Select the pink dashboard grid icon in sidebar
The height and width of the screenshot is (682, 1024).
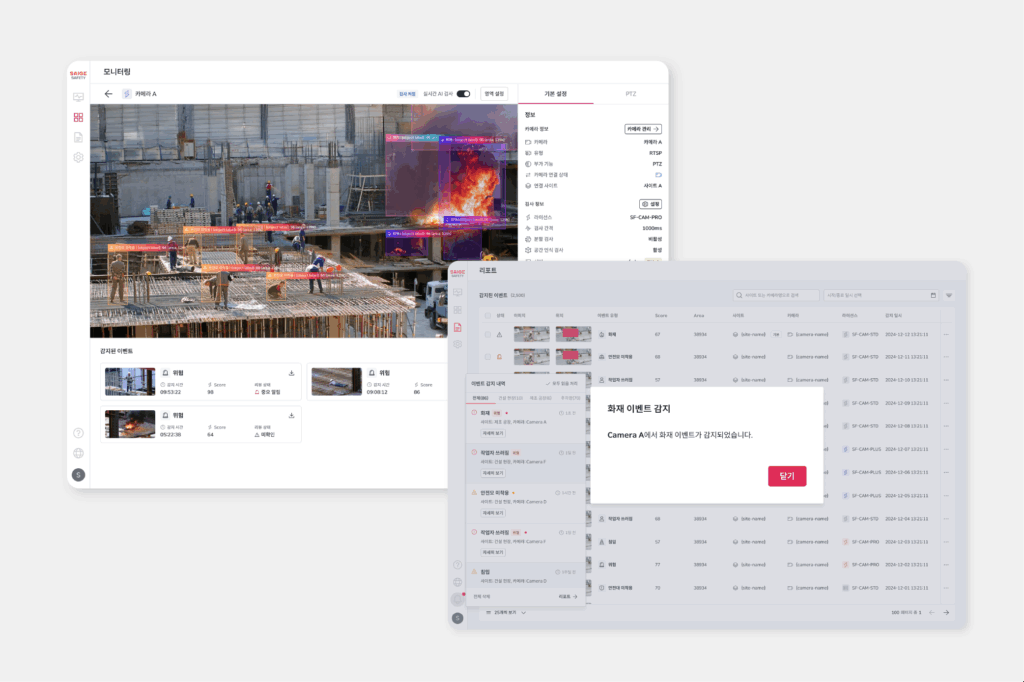tap(78, 117)
